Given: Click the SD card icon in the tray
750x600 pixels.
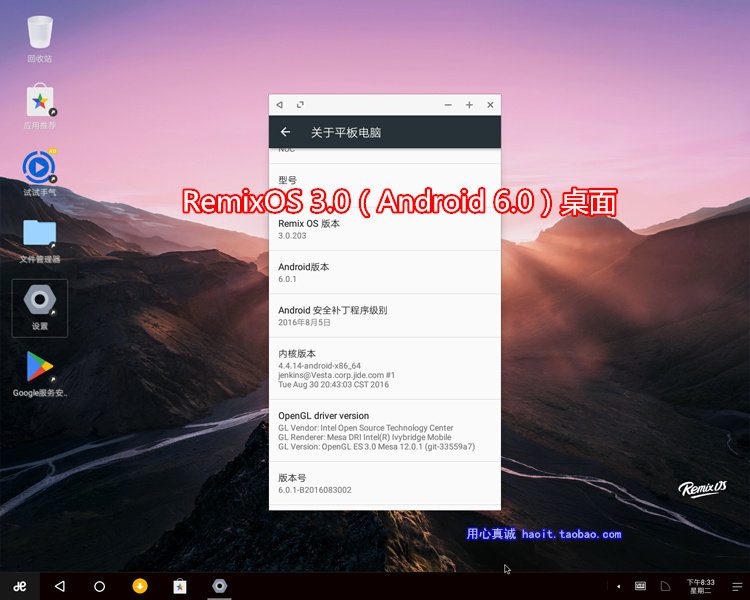Looking at the screenshot, I should point(665,586).
